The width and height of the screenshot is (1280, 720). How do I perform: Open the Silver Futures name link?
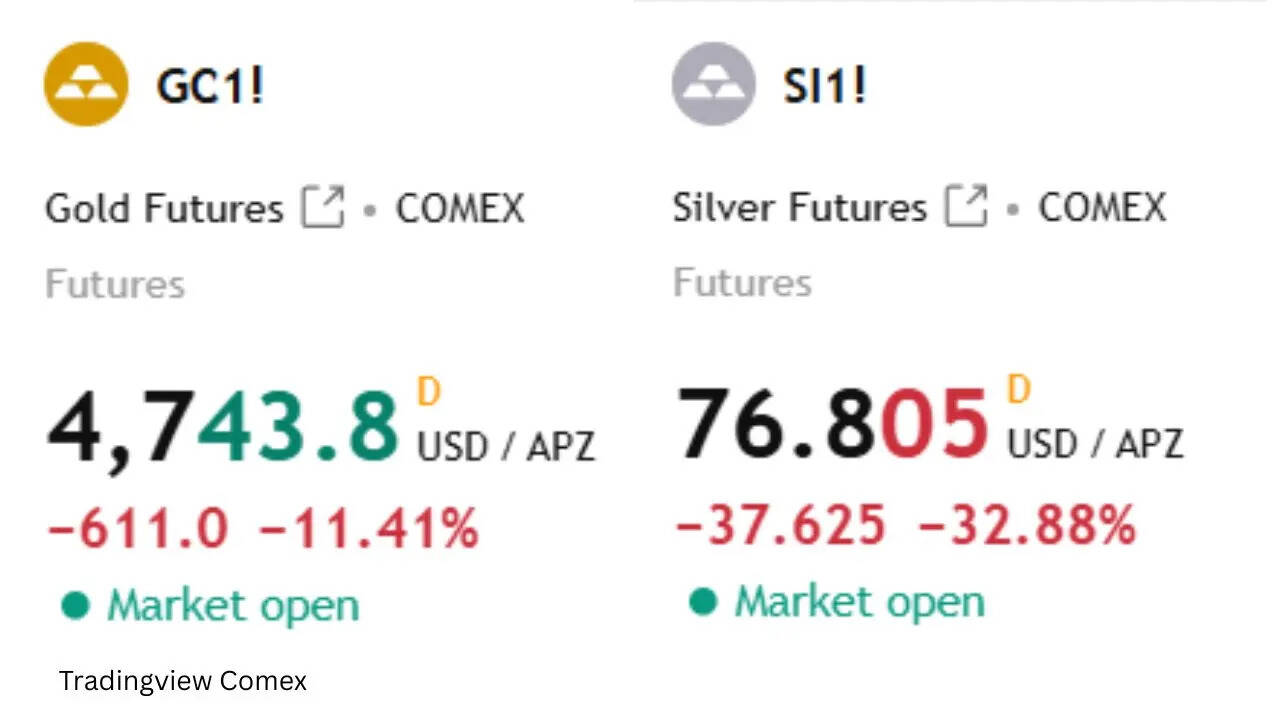pyautogui.click(x=799, y=208)
